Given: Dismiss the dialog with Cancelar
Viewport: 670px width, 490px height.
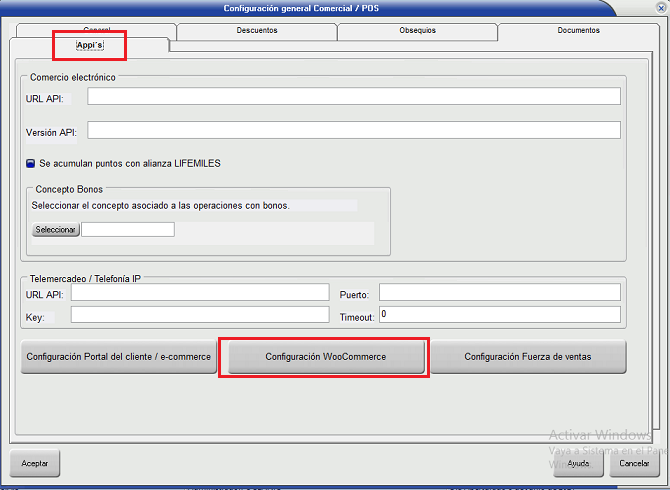Looking at the screenshot, I should [x=634, y=464].
